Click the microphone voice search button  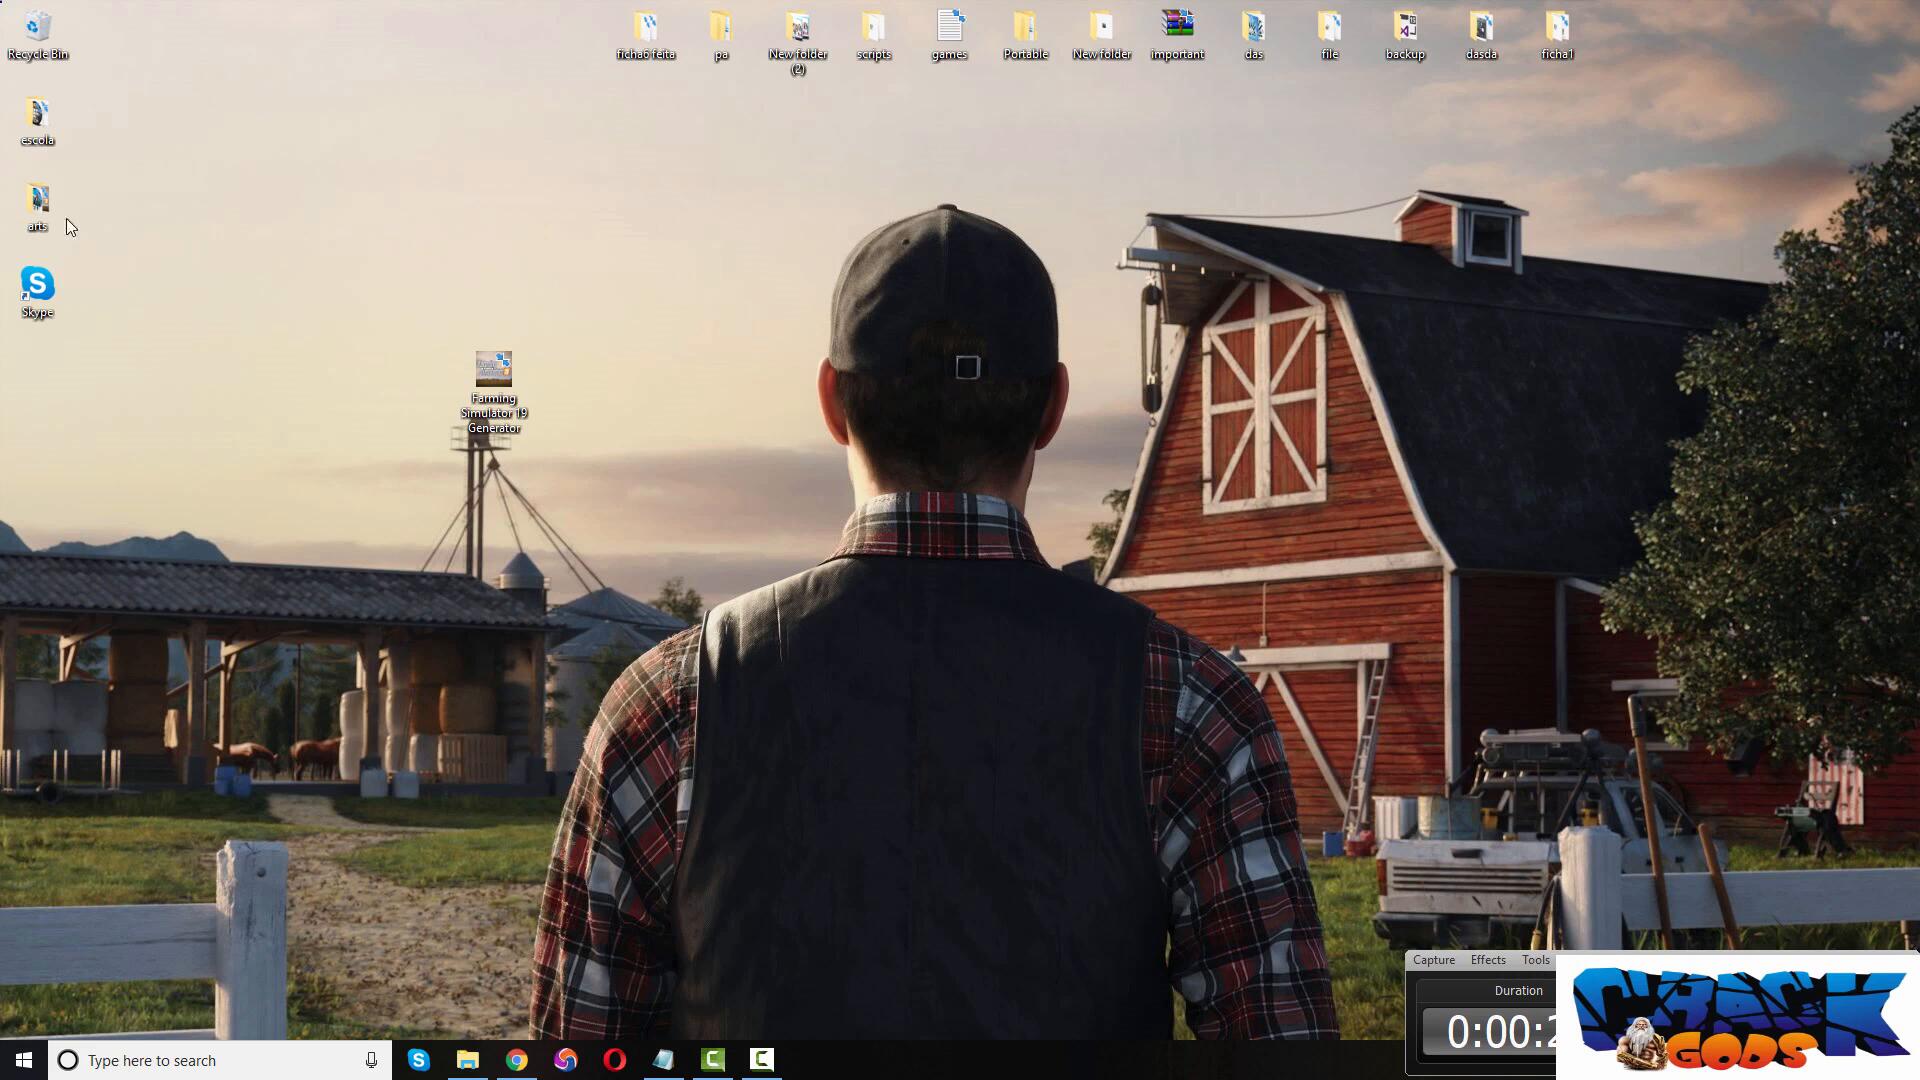[x=371, y=1060]
